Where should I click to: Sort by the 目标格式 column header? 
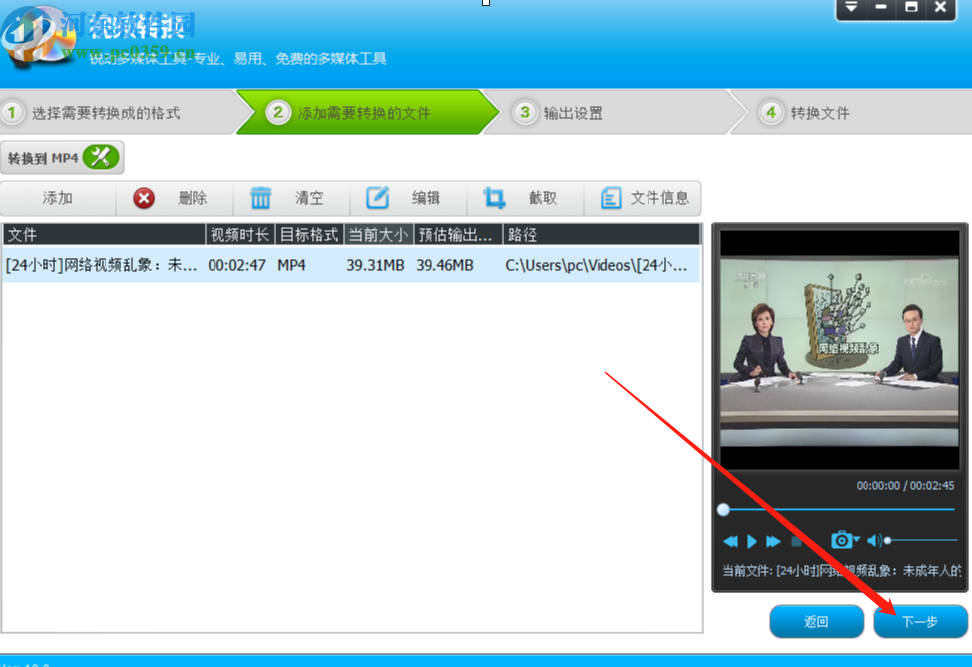tap(309, 234)
